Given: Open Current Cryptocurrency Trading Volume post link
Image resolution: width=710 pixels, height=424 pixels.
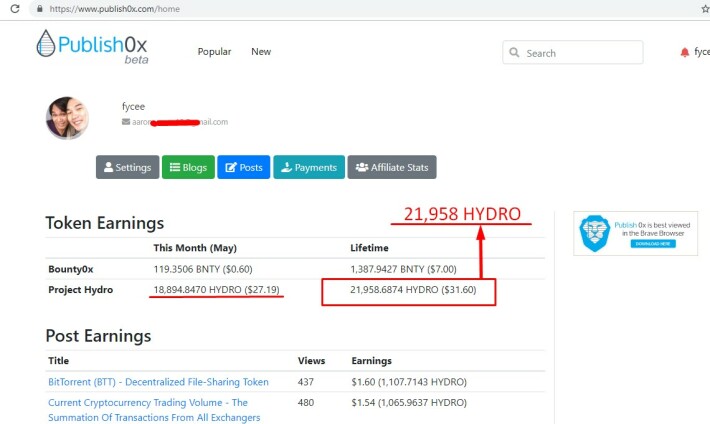Looking at the screenshot, I should coord(154,410).
